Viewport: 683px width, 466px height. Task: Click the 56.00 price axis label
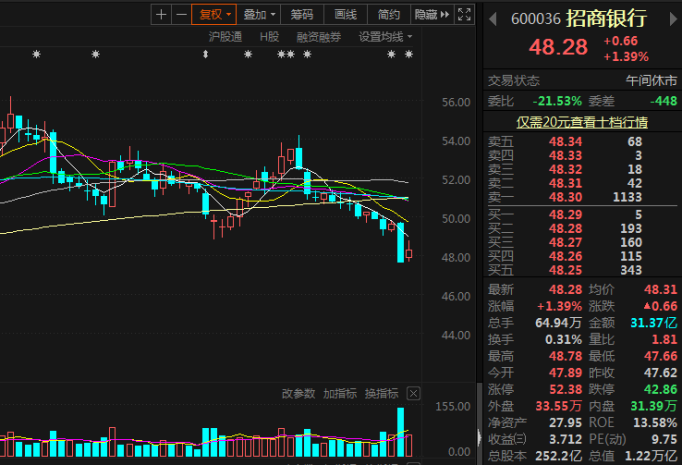pyautogui.click(x=456, y=102)
